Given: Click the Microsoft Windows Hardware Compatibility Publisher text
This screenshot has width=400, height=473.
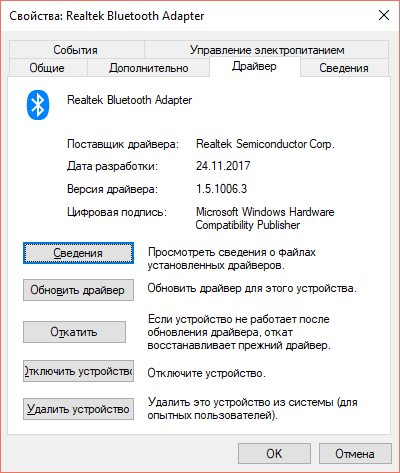Looking at the screenshot, I should click(x=265, y=218).
